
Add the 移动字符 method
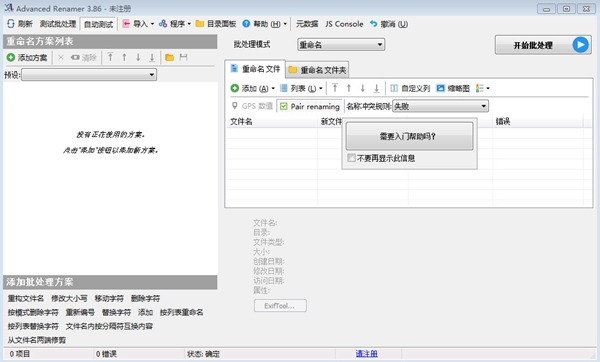tap(109, 298)
